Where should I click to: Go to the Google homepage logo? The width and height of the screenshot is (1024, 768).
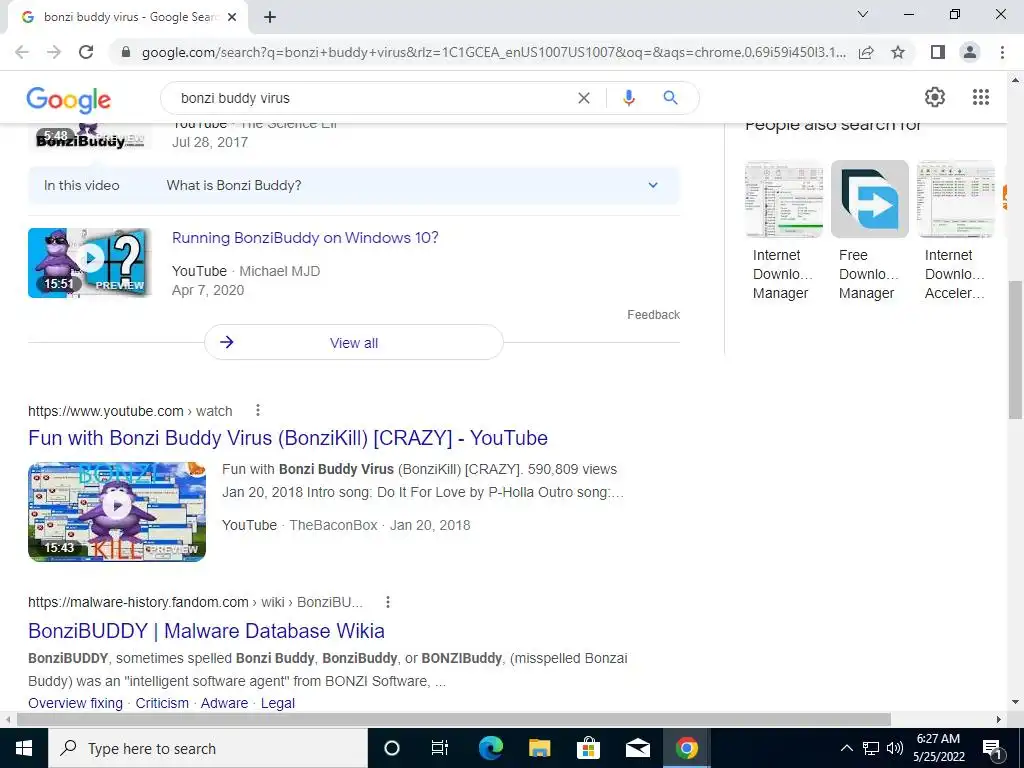tap(69, 99)
